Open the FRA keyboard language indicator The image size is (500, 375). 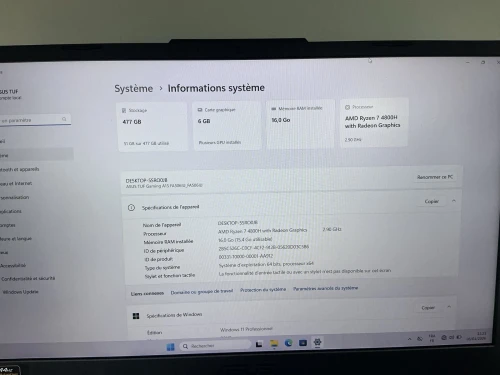coord(432,338)
